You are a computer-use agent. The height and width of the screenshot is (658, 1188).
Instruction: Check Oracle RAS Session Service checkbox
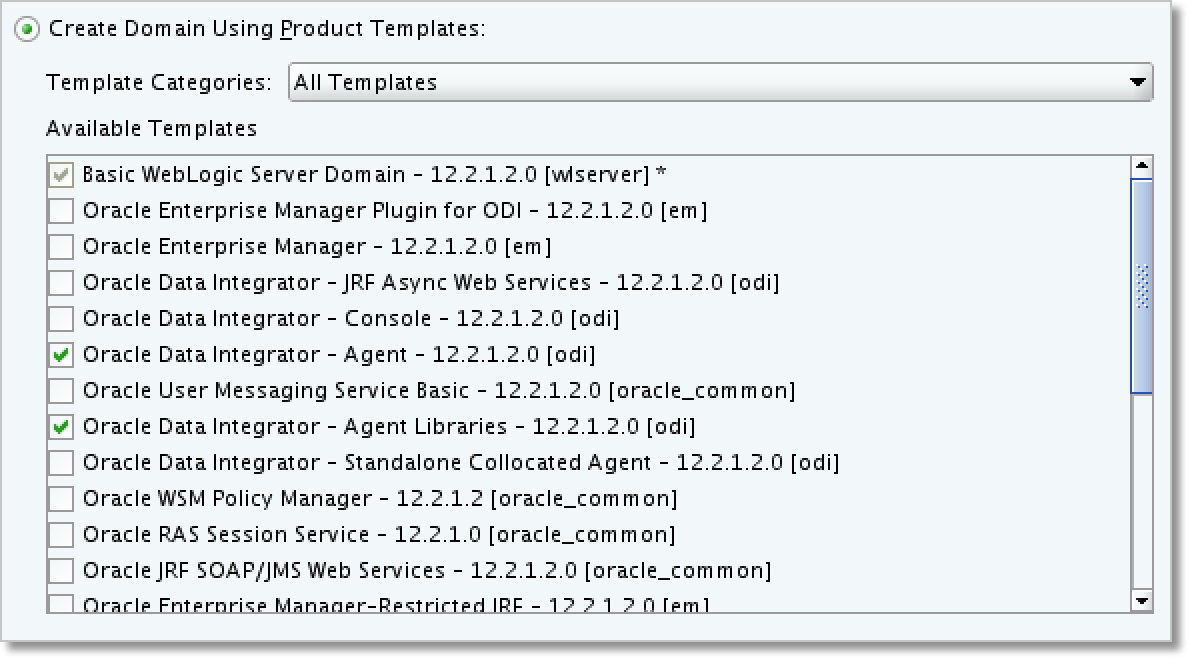(61, 534)
